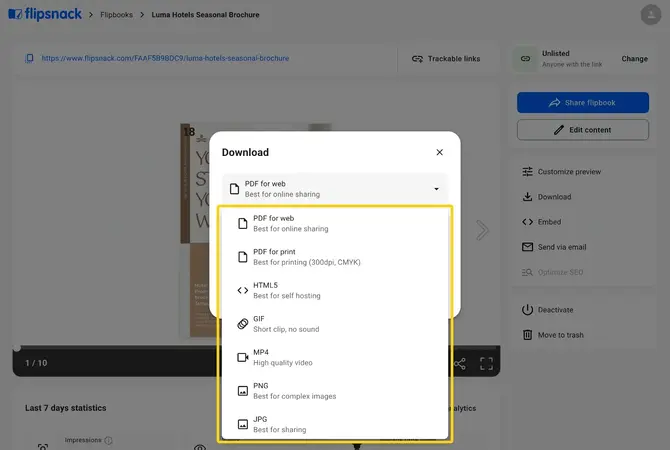Click the Customize preview sliders icon
The height and width of the screenshot is (450, 670).
(527, 172)
